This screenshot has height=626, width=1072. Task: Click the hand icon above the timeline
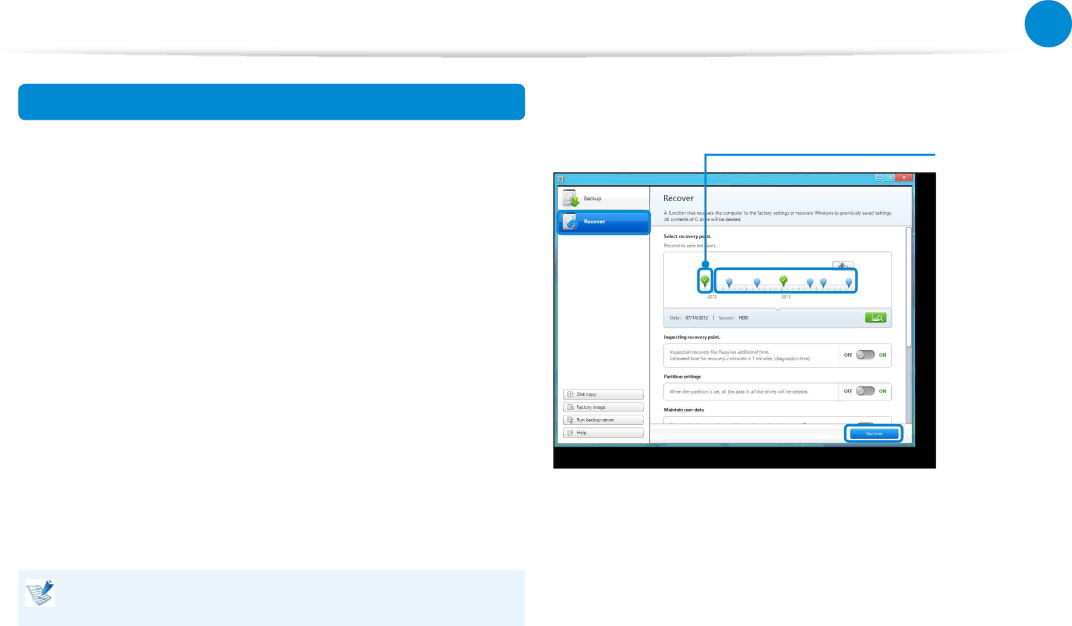coord(844,266)
